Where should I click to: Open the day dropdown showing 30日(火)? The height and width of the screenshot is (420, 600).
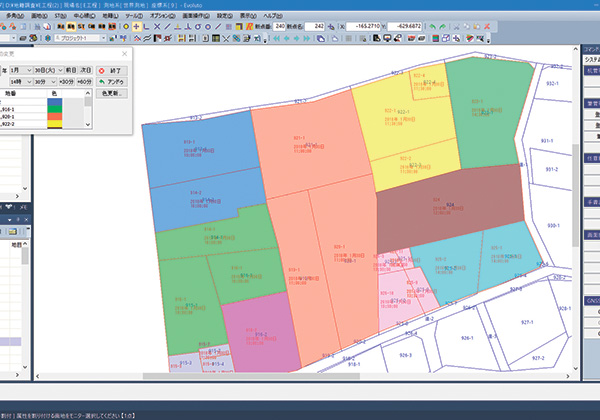pos(50,71)
